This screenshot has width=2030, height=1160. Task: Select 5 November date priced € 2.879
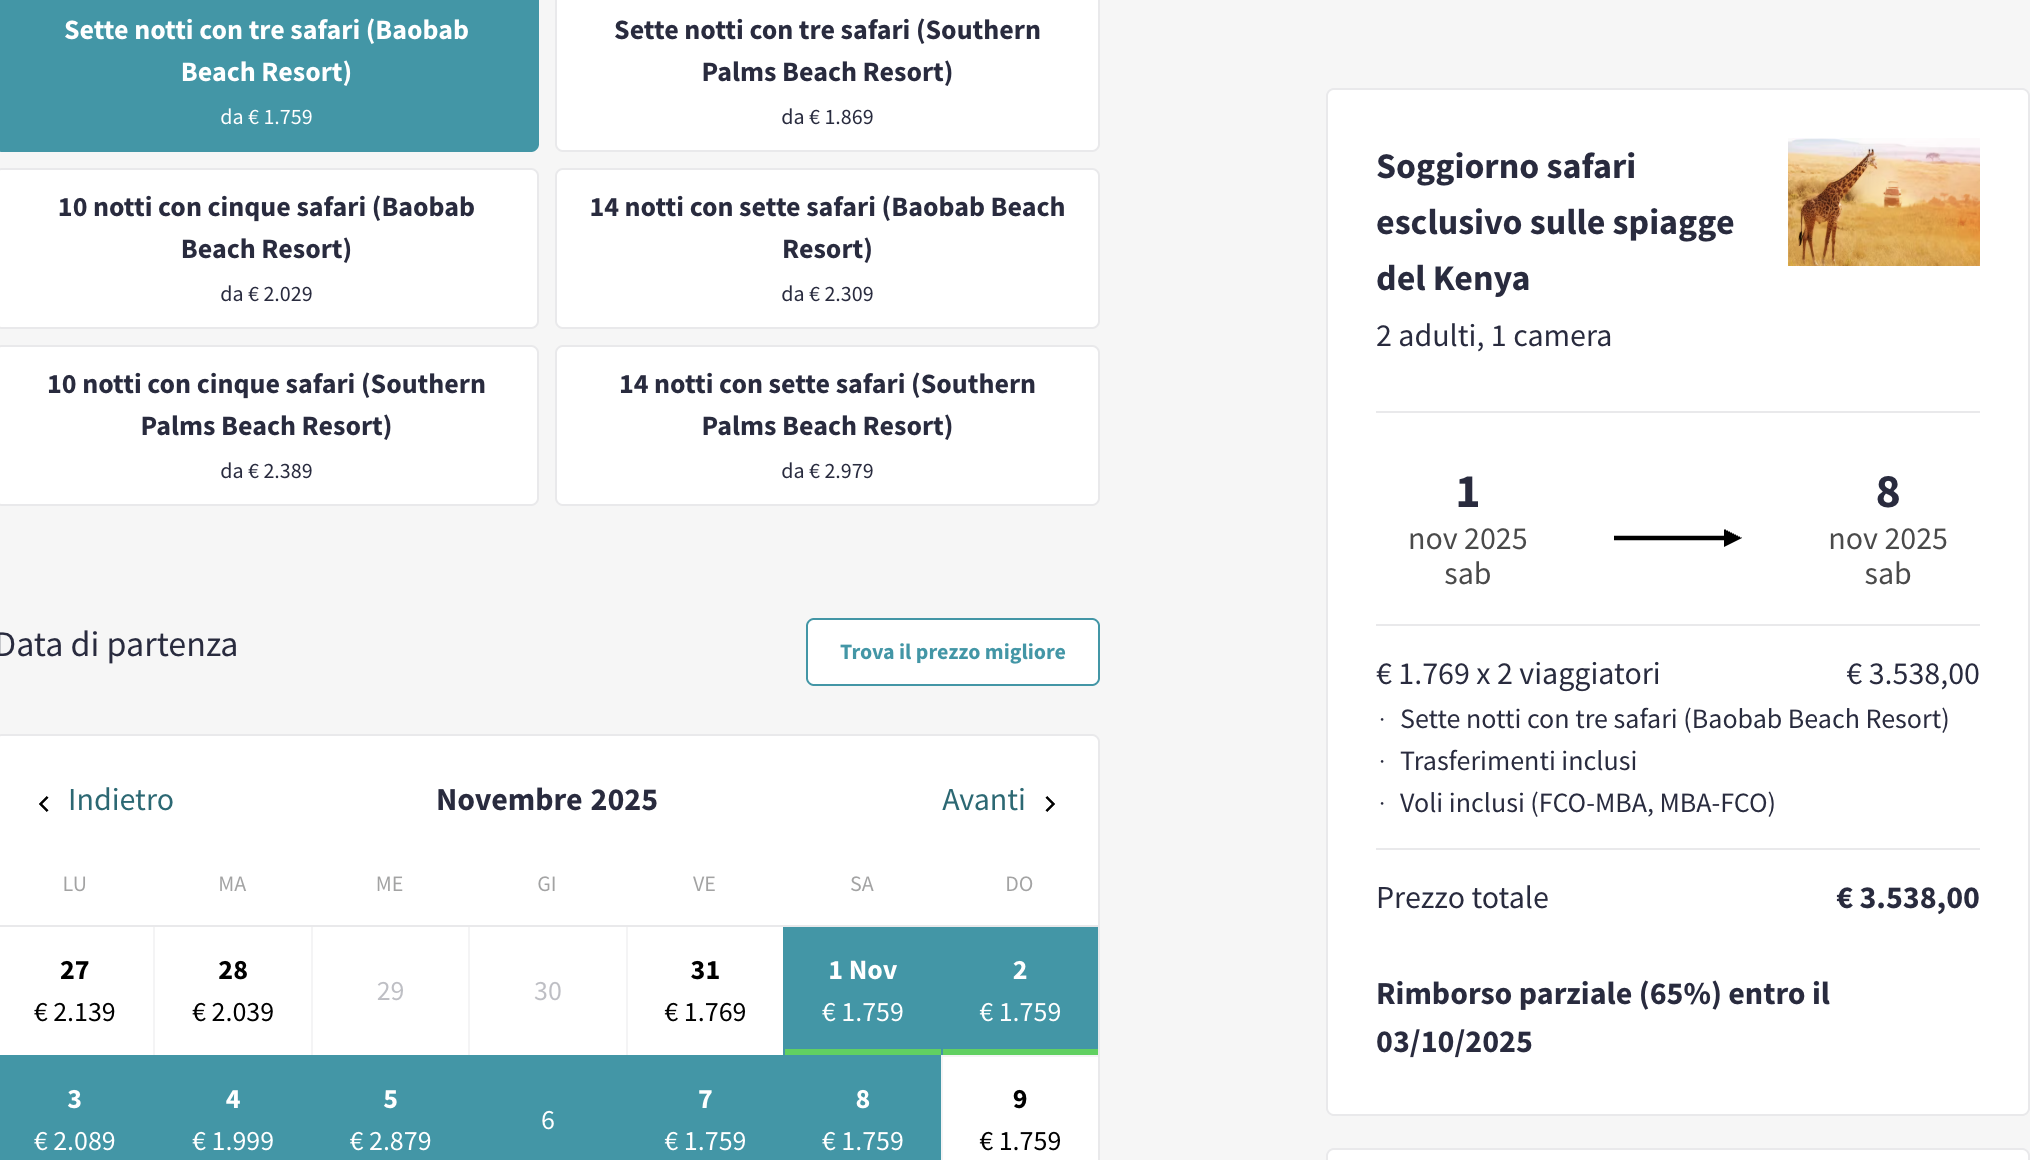pos(390,1118)
